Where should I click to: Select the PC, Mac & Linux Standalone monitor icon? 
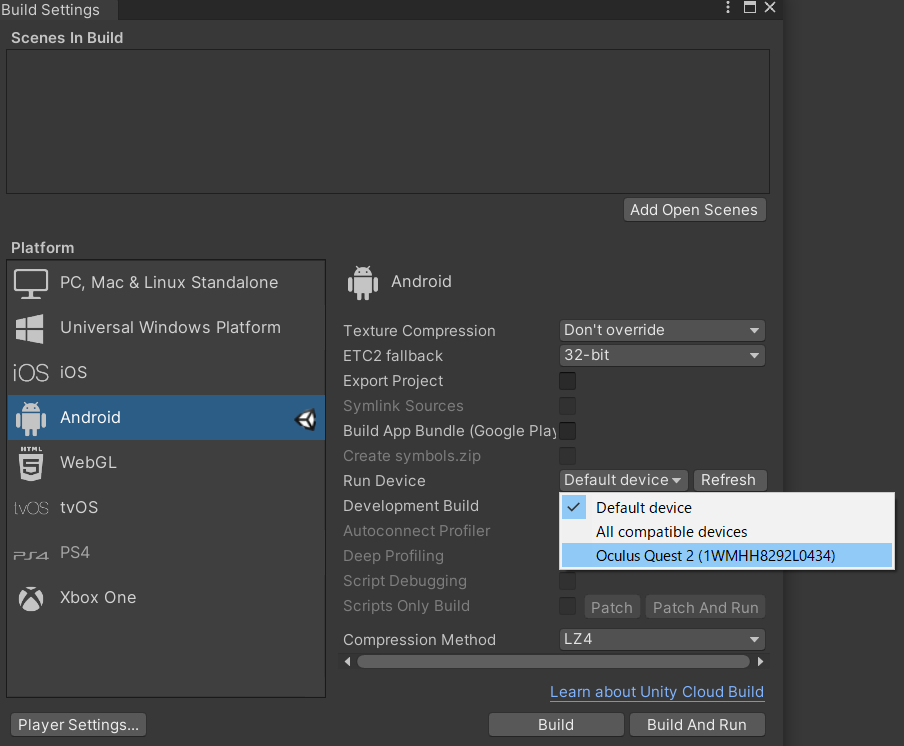tap(31, 283)
